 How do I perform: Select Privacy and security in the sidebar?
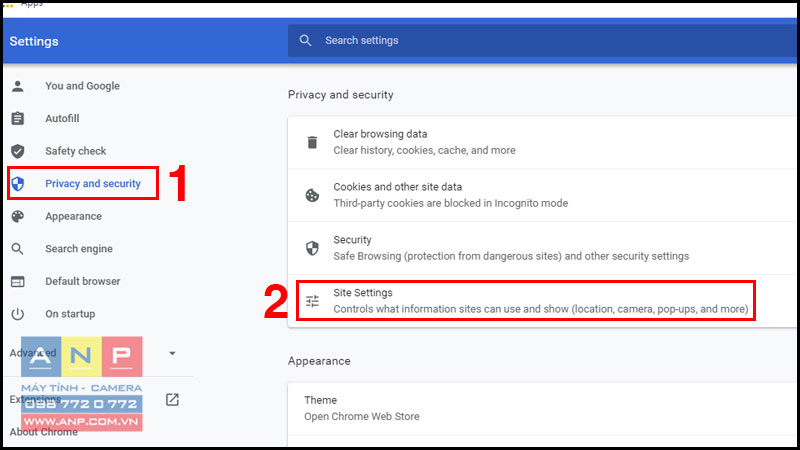(93, 184)
